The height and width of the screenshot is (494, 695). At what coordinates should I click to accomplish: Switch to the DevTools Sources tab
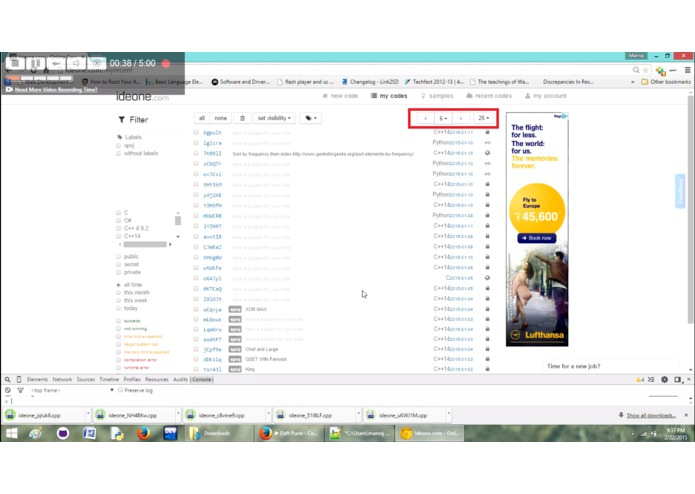tap(86, 380)
